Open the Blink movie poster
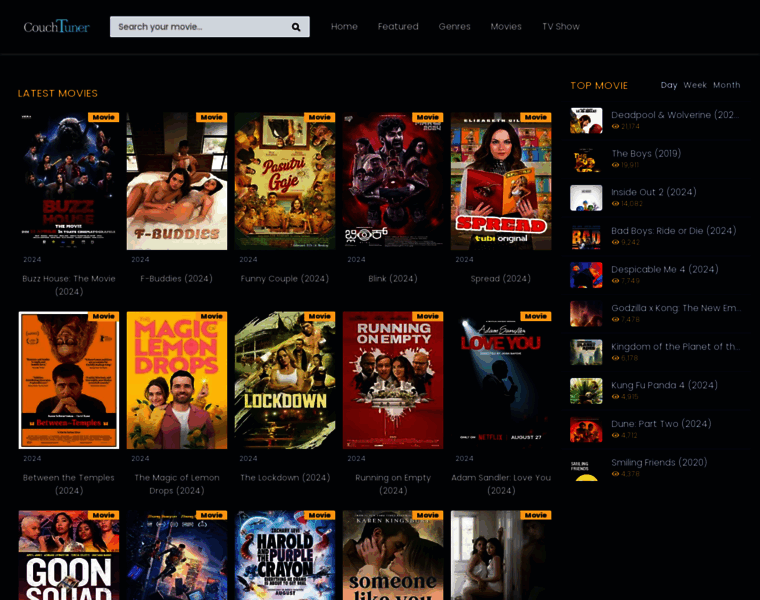760x600 pixels. coord(393,181)
